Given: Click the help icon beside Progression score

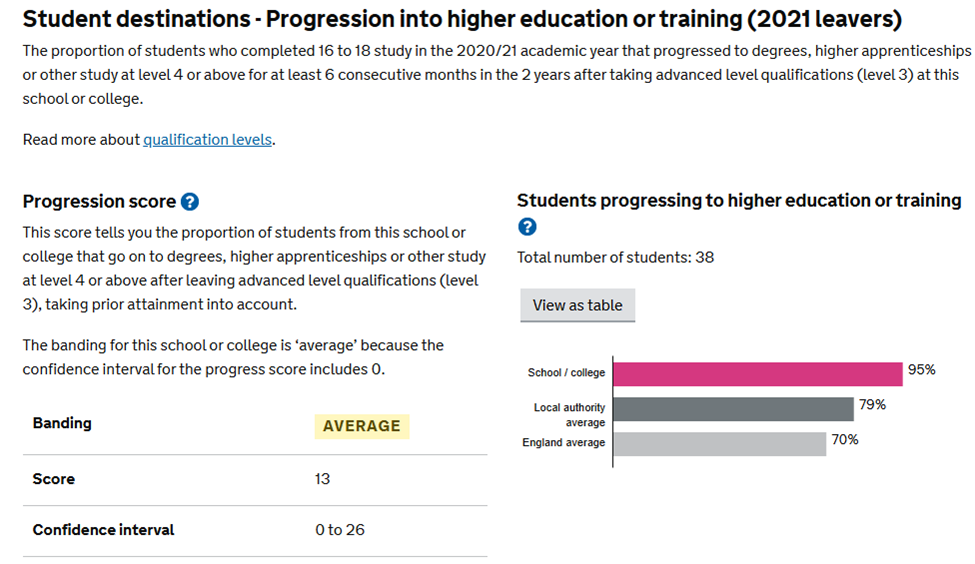Looking at the screenshot, I should click(190, 202).
